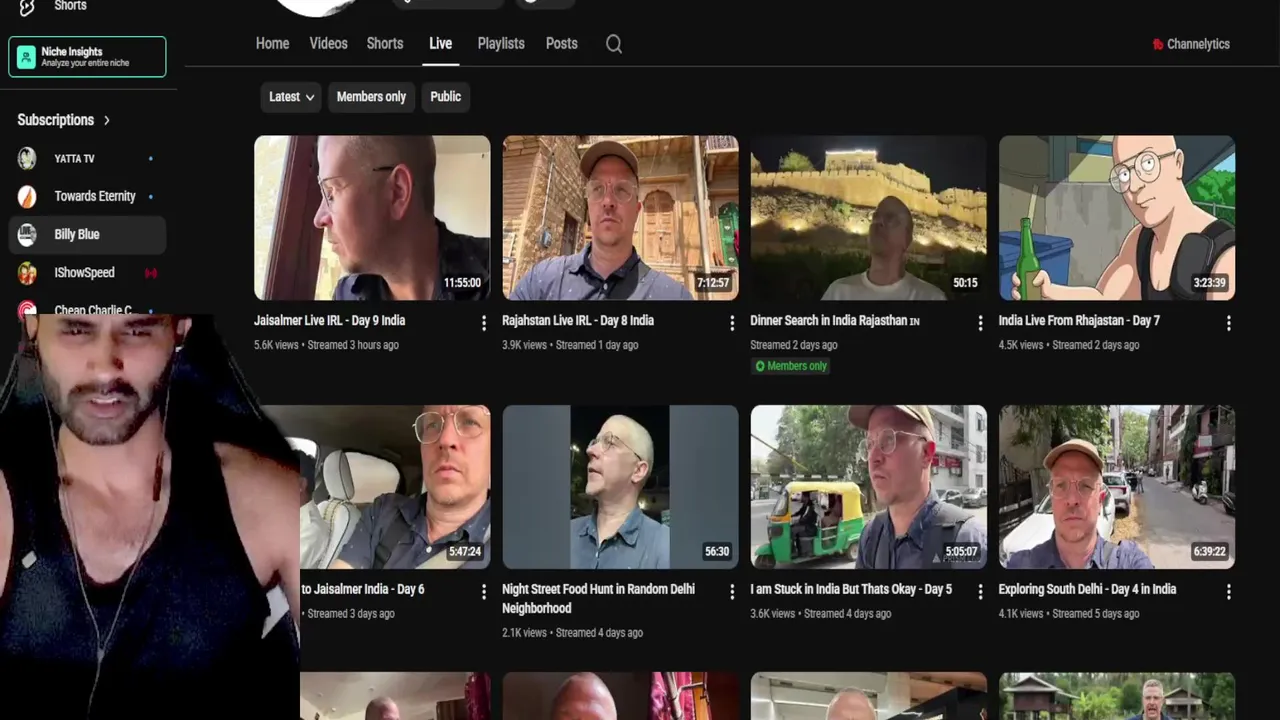Select Towards Eternity in subscriptions list

pos(87,196)
